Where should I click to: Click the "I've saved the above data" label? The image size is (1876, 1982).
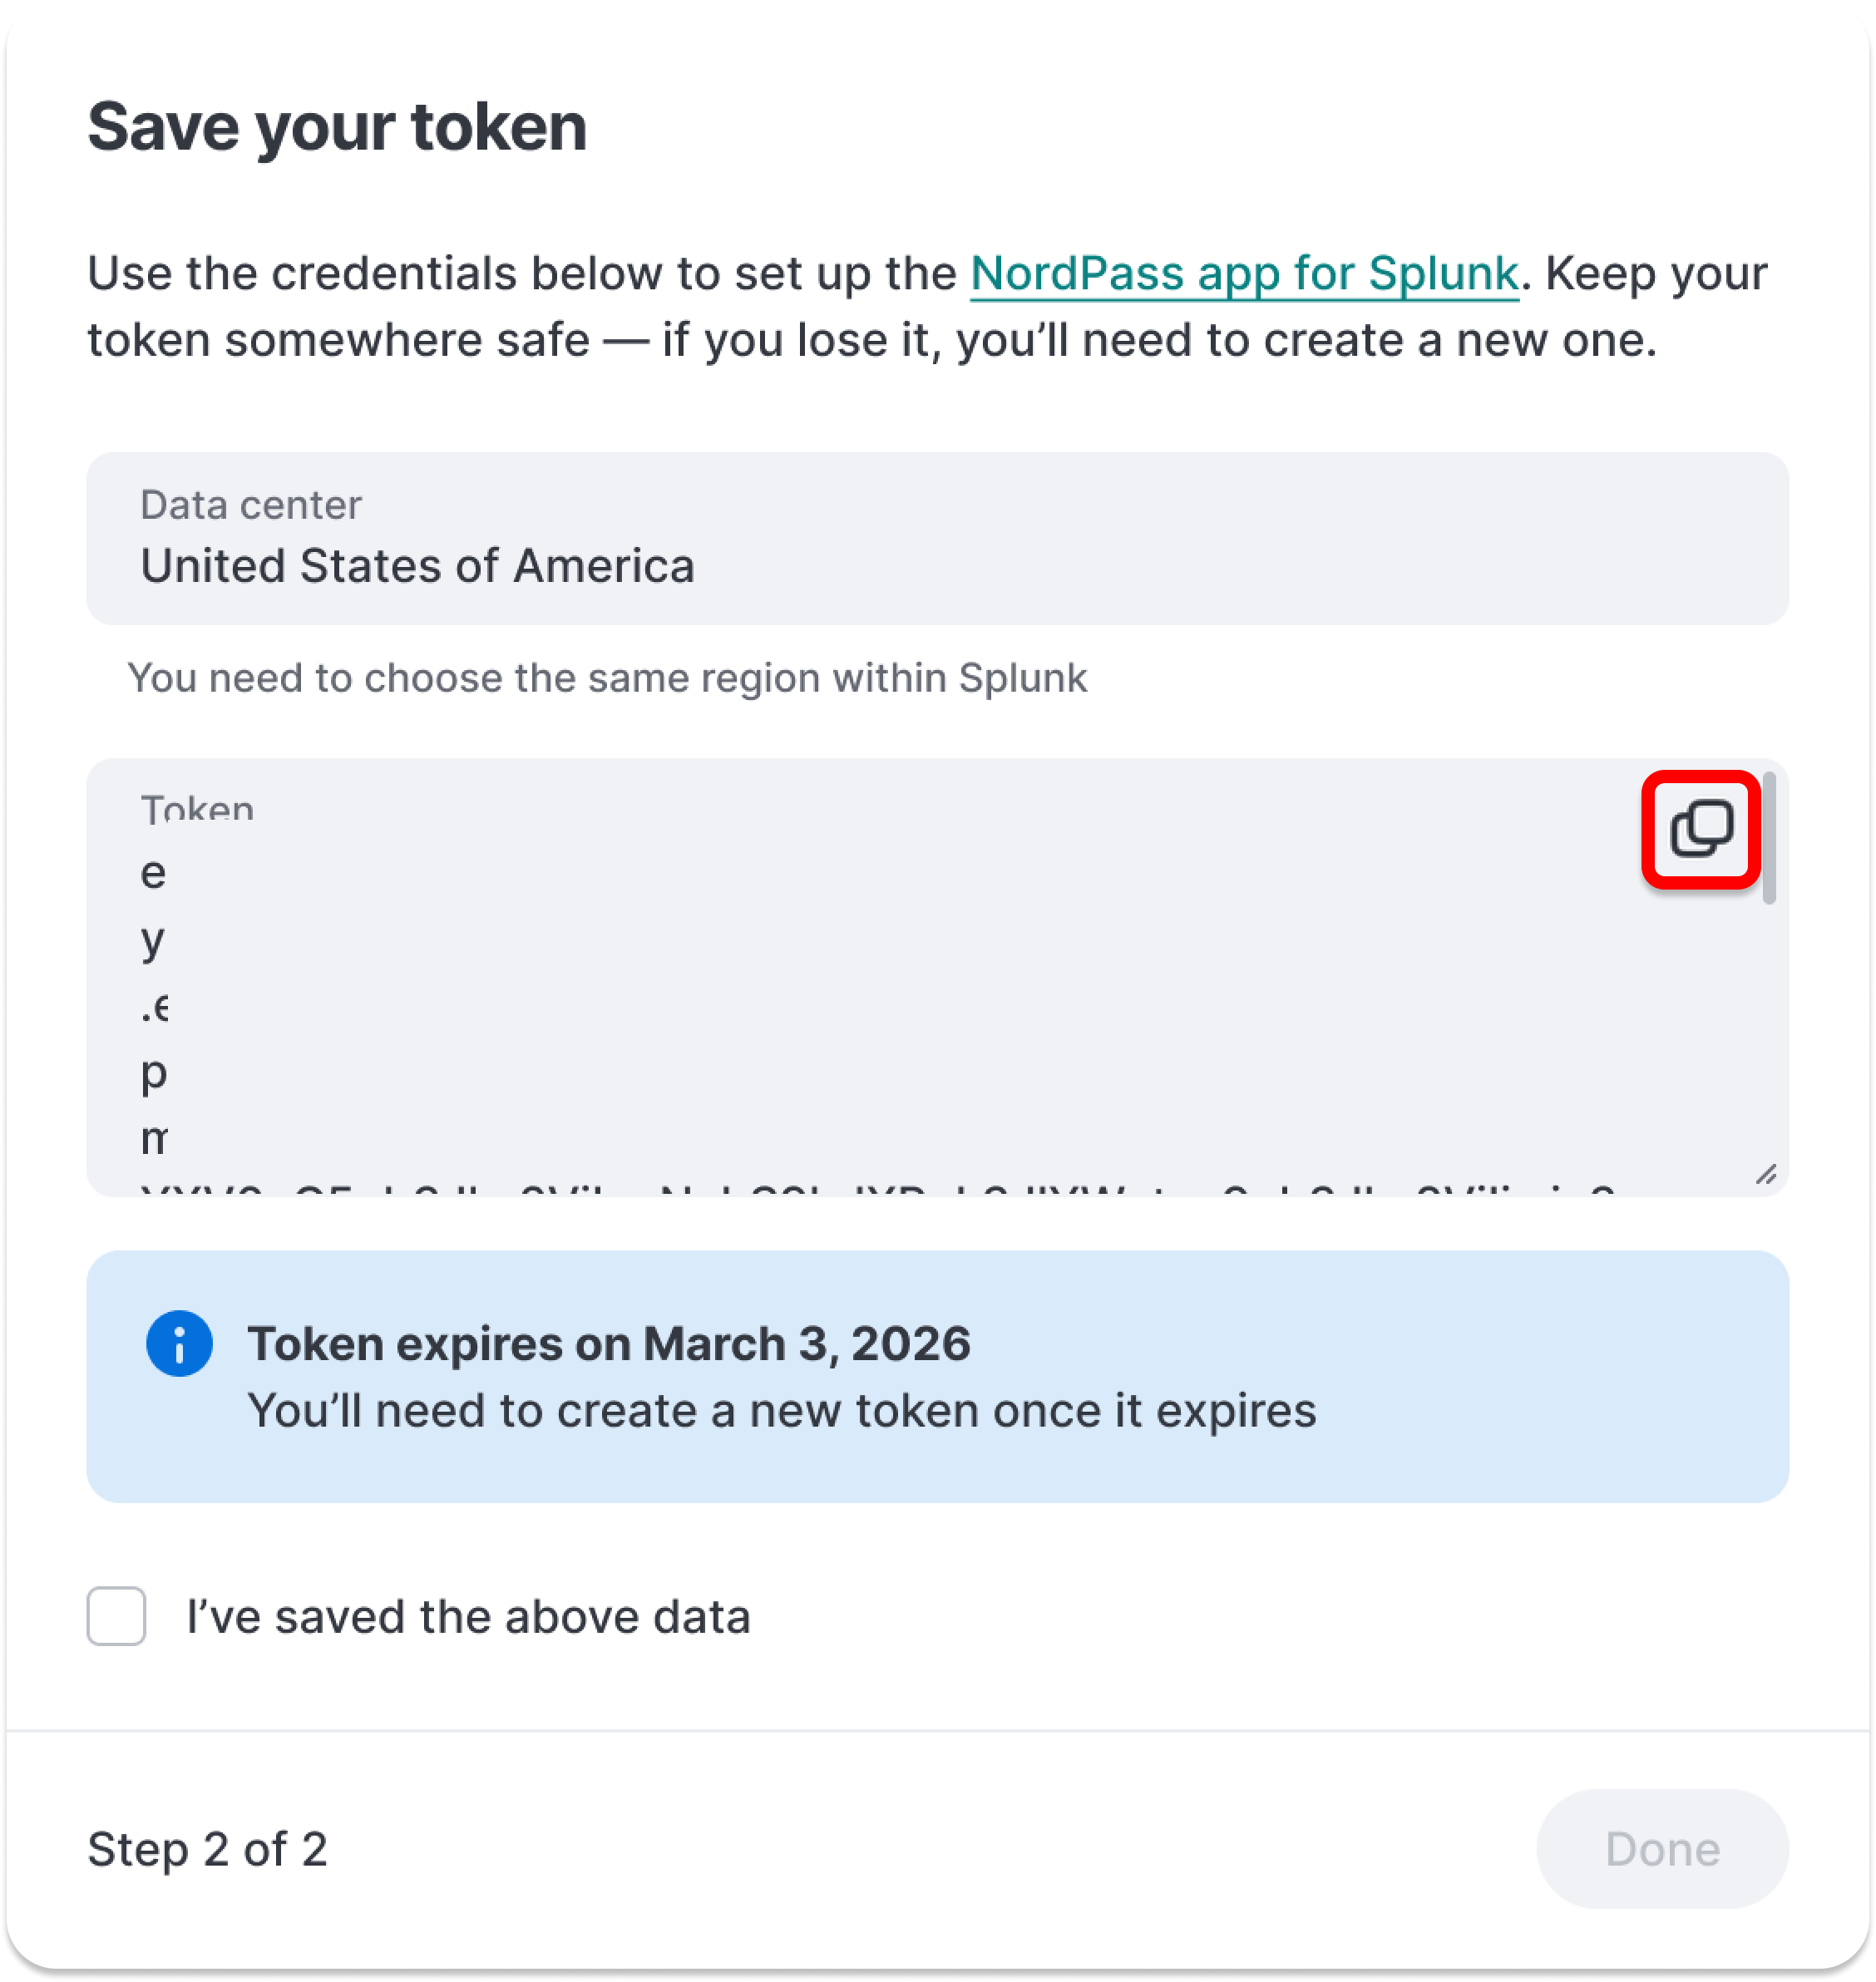pos(468,1616)
